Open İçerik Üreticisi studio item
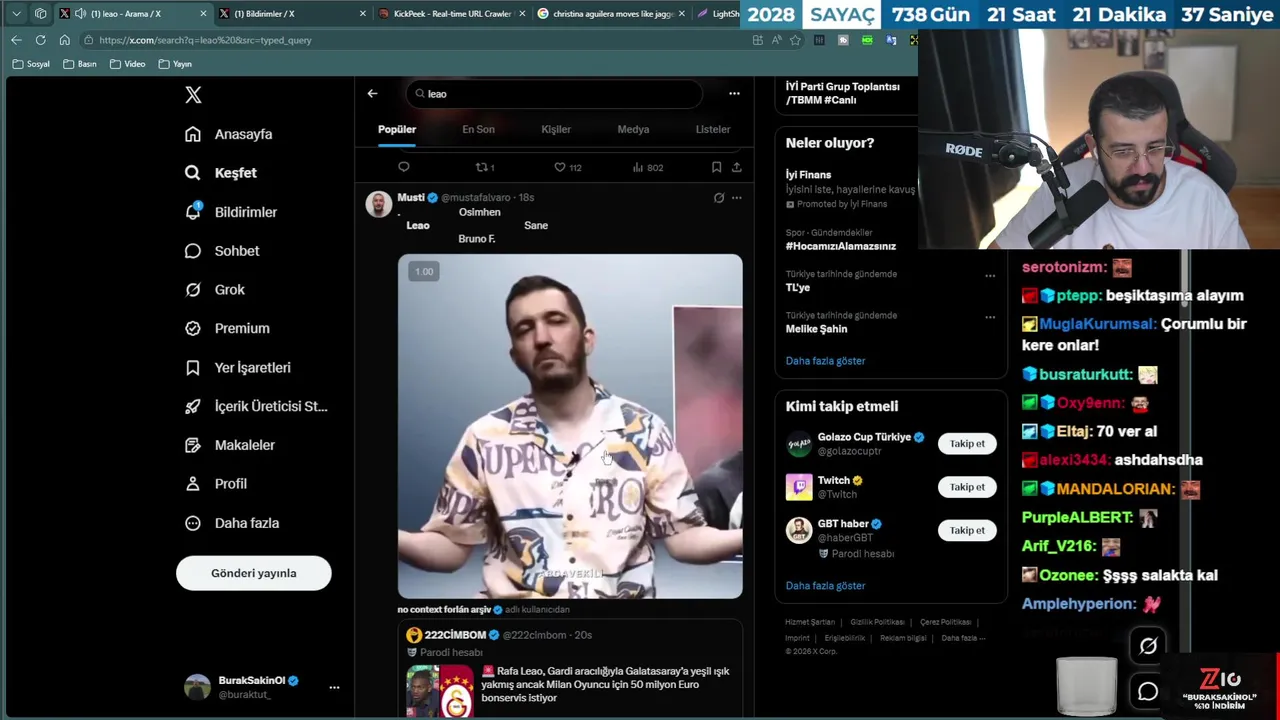Viewport: 1280px width, 720px height. 256,406
